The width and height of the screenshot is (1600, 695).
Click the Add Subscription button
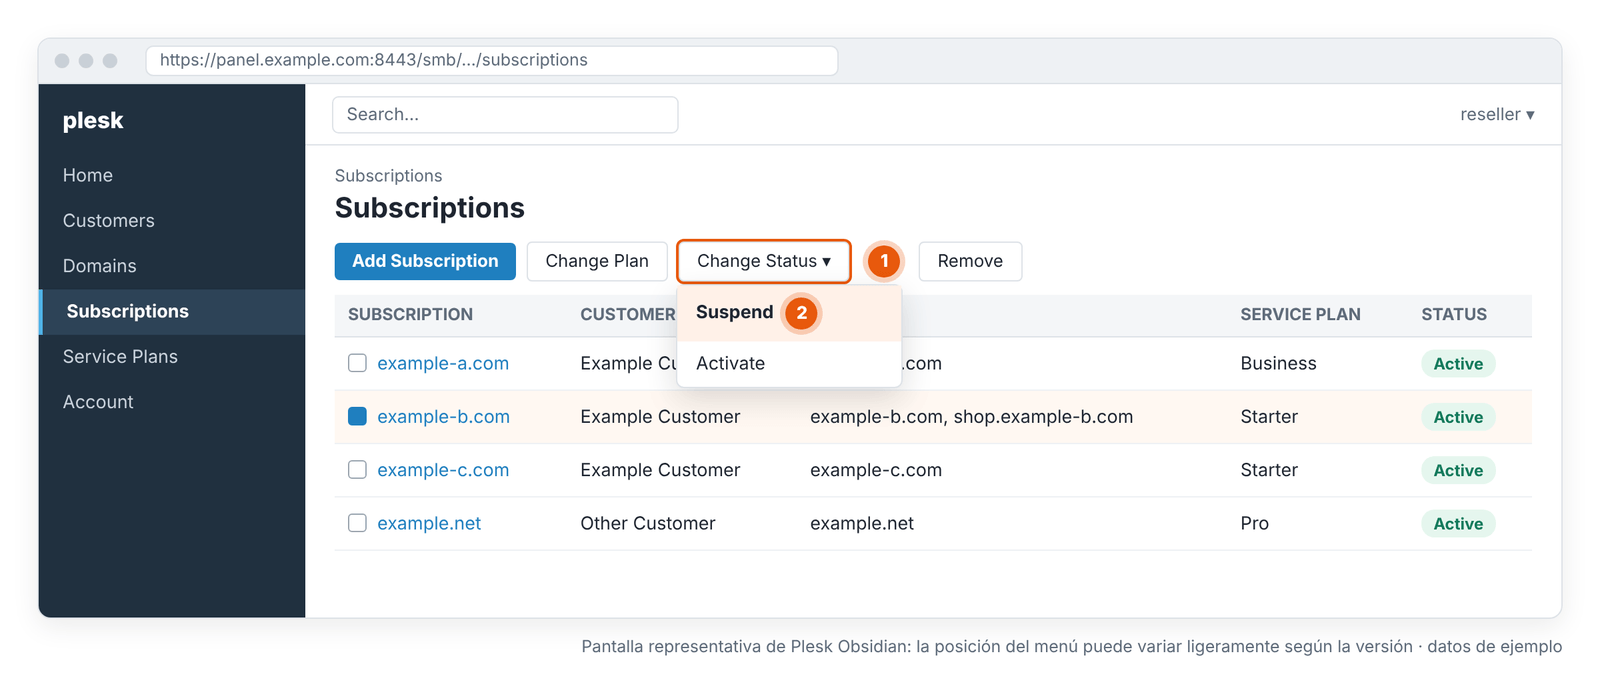425,261
